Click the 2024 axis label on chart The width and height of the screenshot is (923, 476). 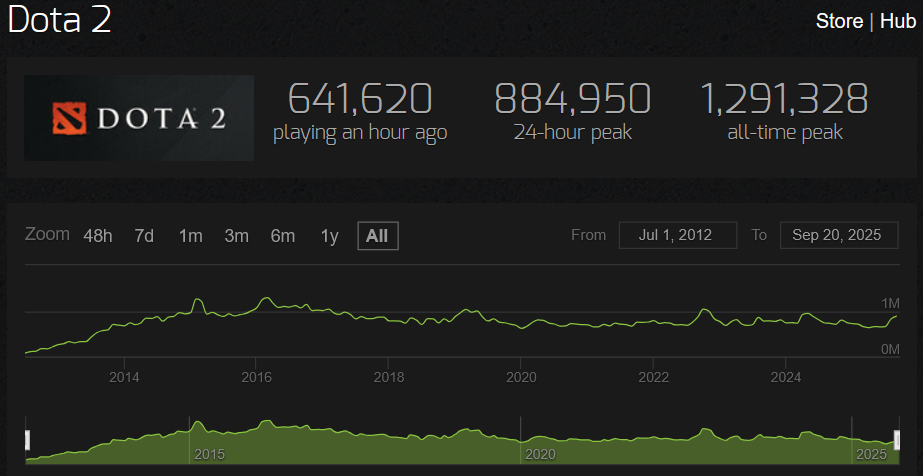click(x=785, y=377)
